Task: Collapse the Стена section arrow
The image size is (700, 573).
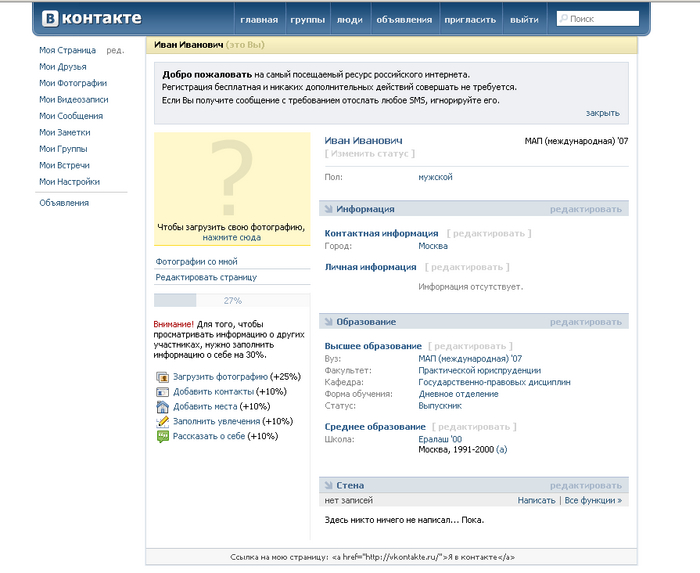Action: (x=329, y=485)
